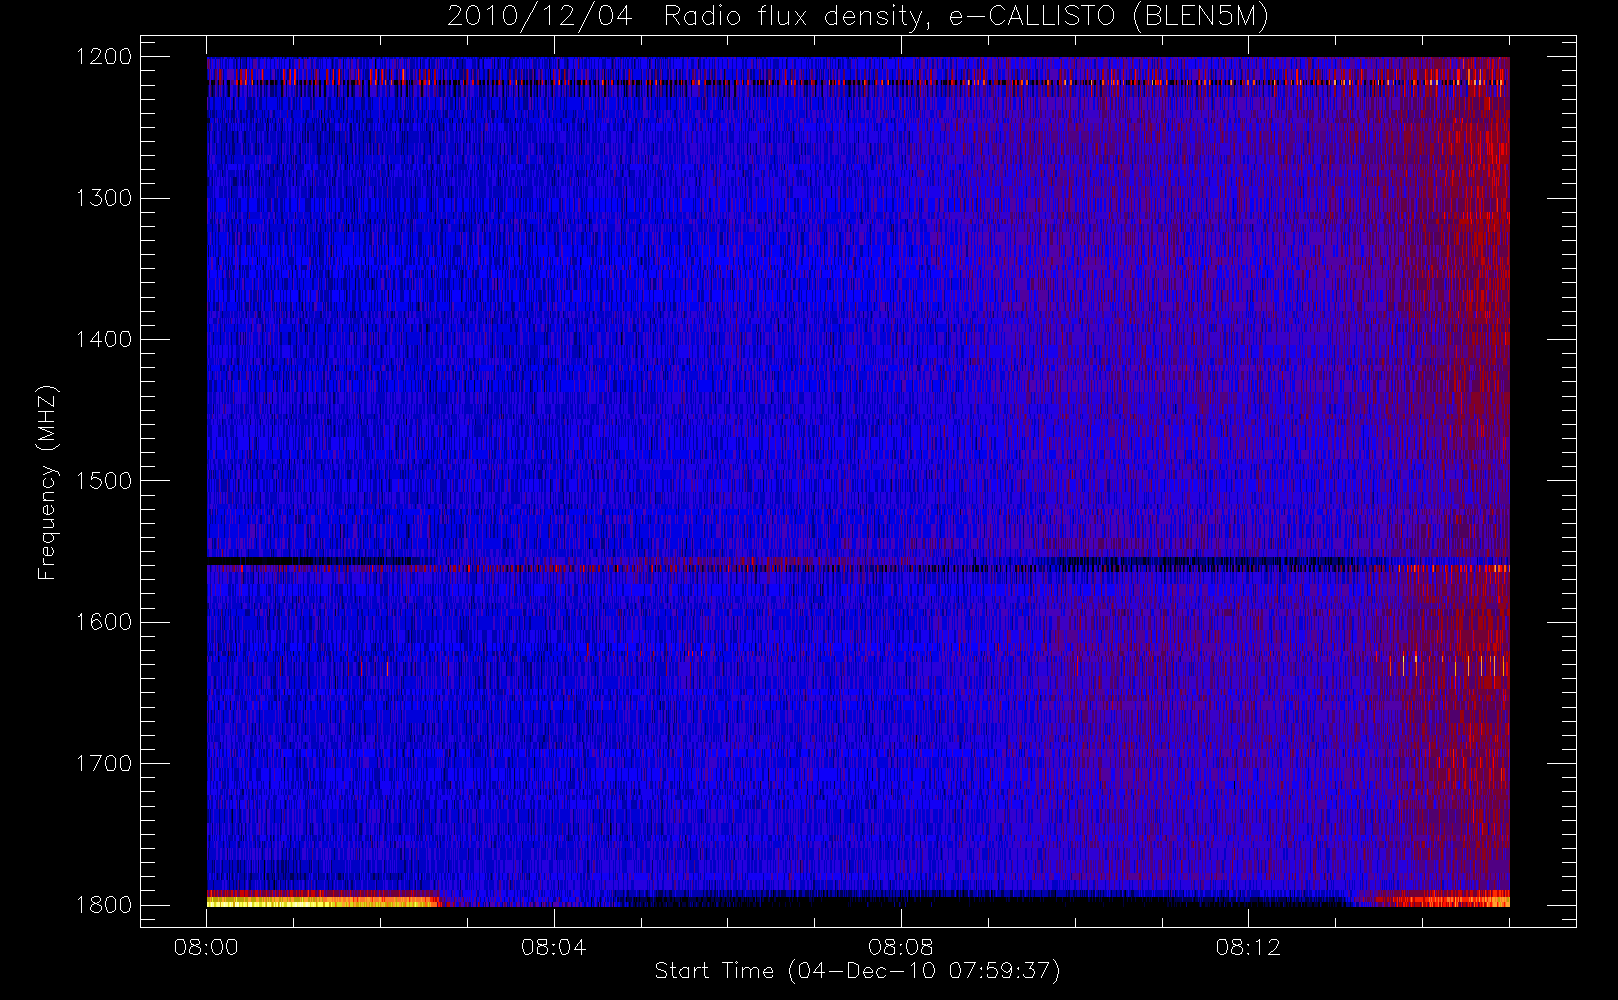Image resolution: width=1618 pixels, height=1000 pixels.
Task: Click the bright yellow band near 1800 MHz
Action: pyautogui.click(x=322, y=901)
